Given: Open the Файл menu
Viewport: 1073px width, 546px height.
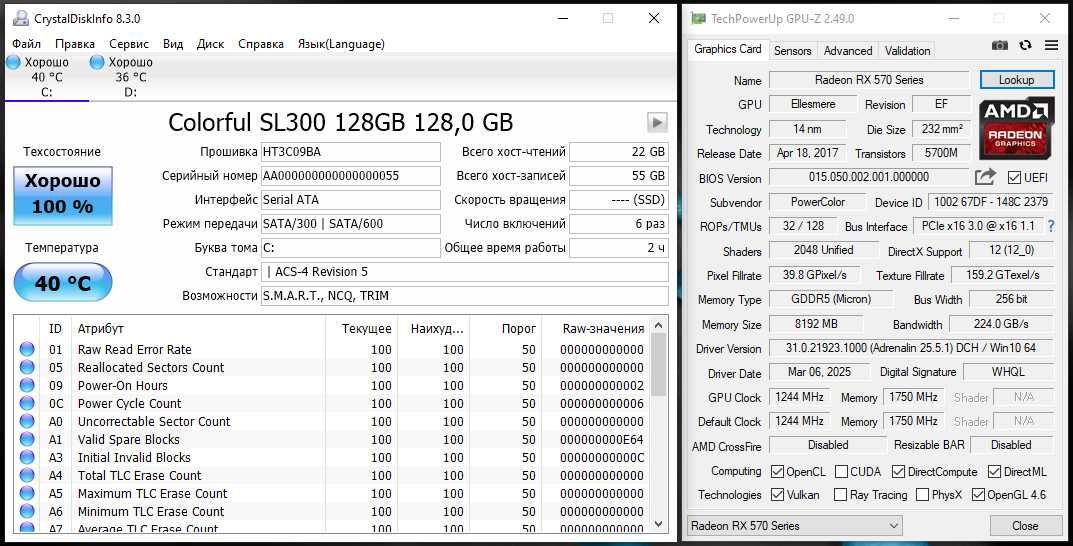Looking at the screenshot, I should [x=27, y=44].
